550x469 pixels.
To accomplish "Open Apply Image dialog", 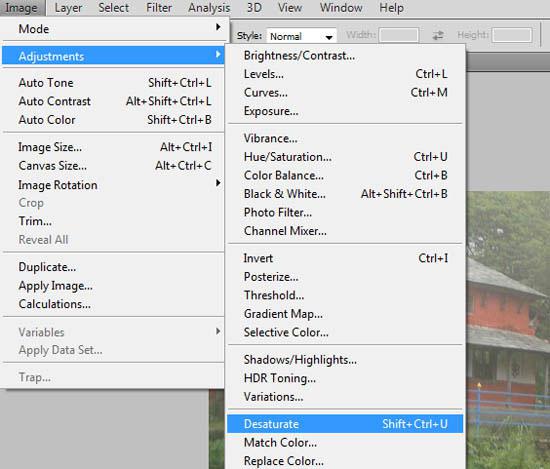I will [x=113, y=286].
